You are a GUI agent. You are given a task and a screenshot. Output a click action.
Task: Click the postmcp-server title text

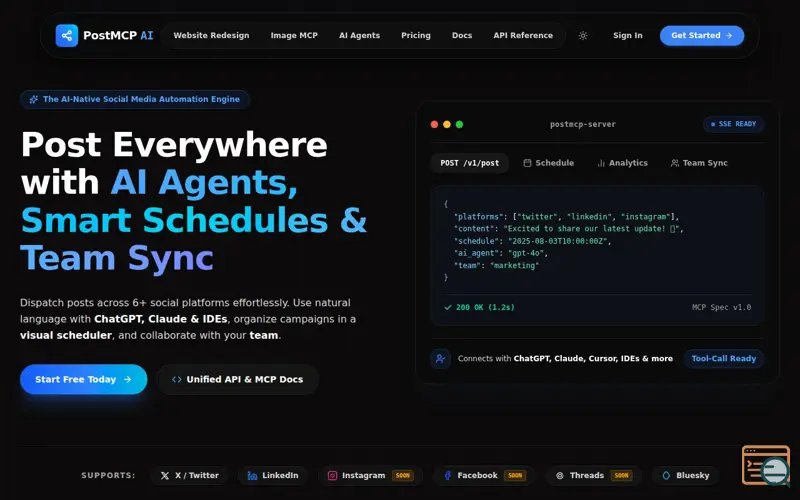[x=583, y=124]
